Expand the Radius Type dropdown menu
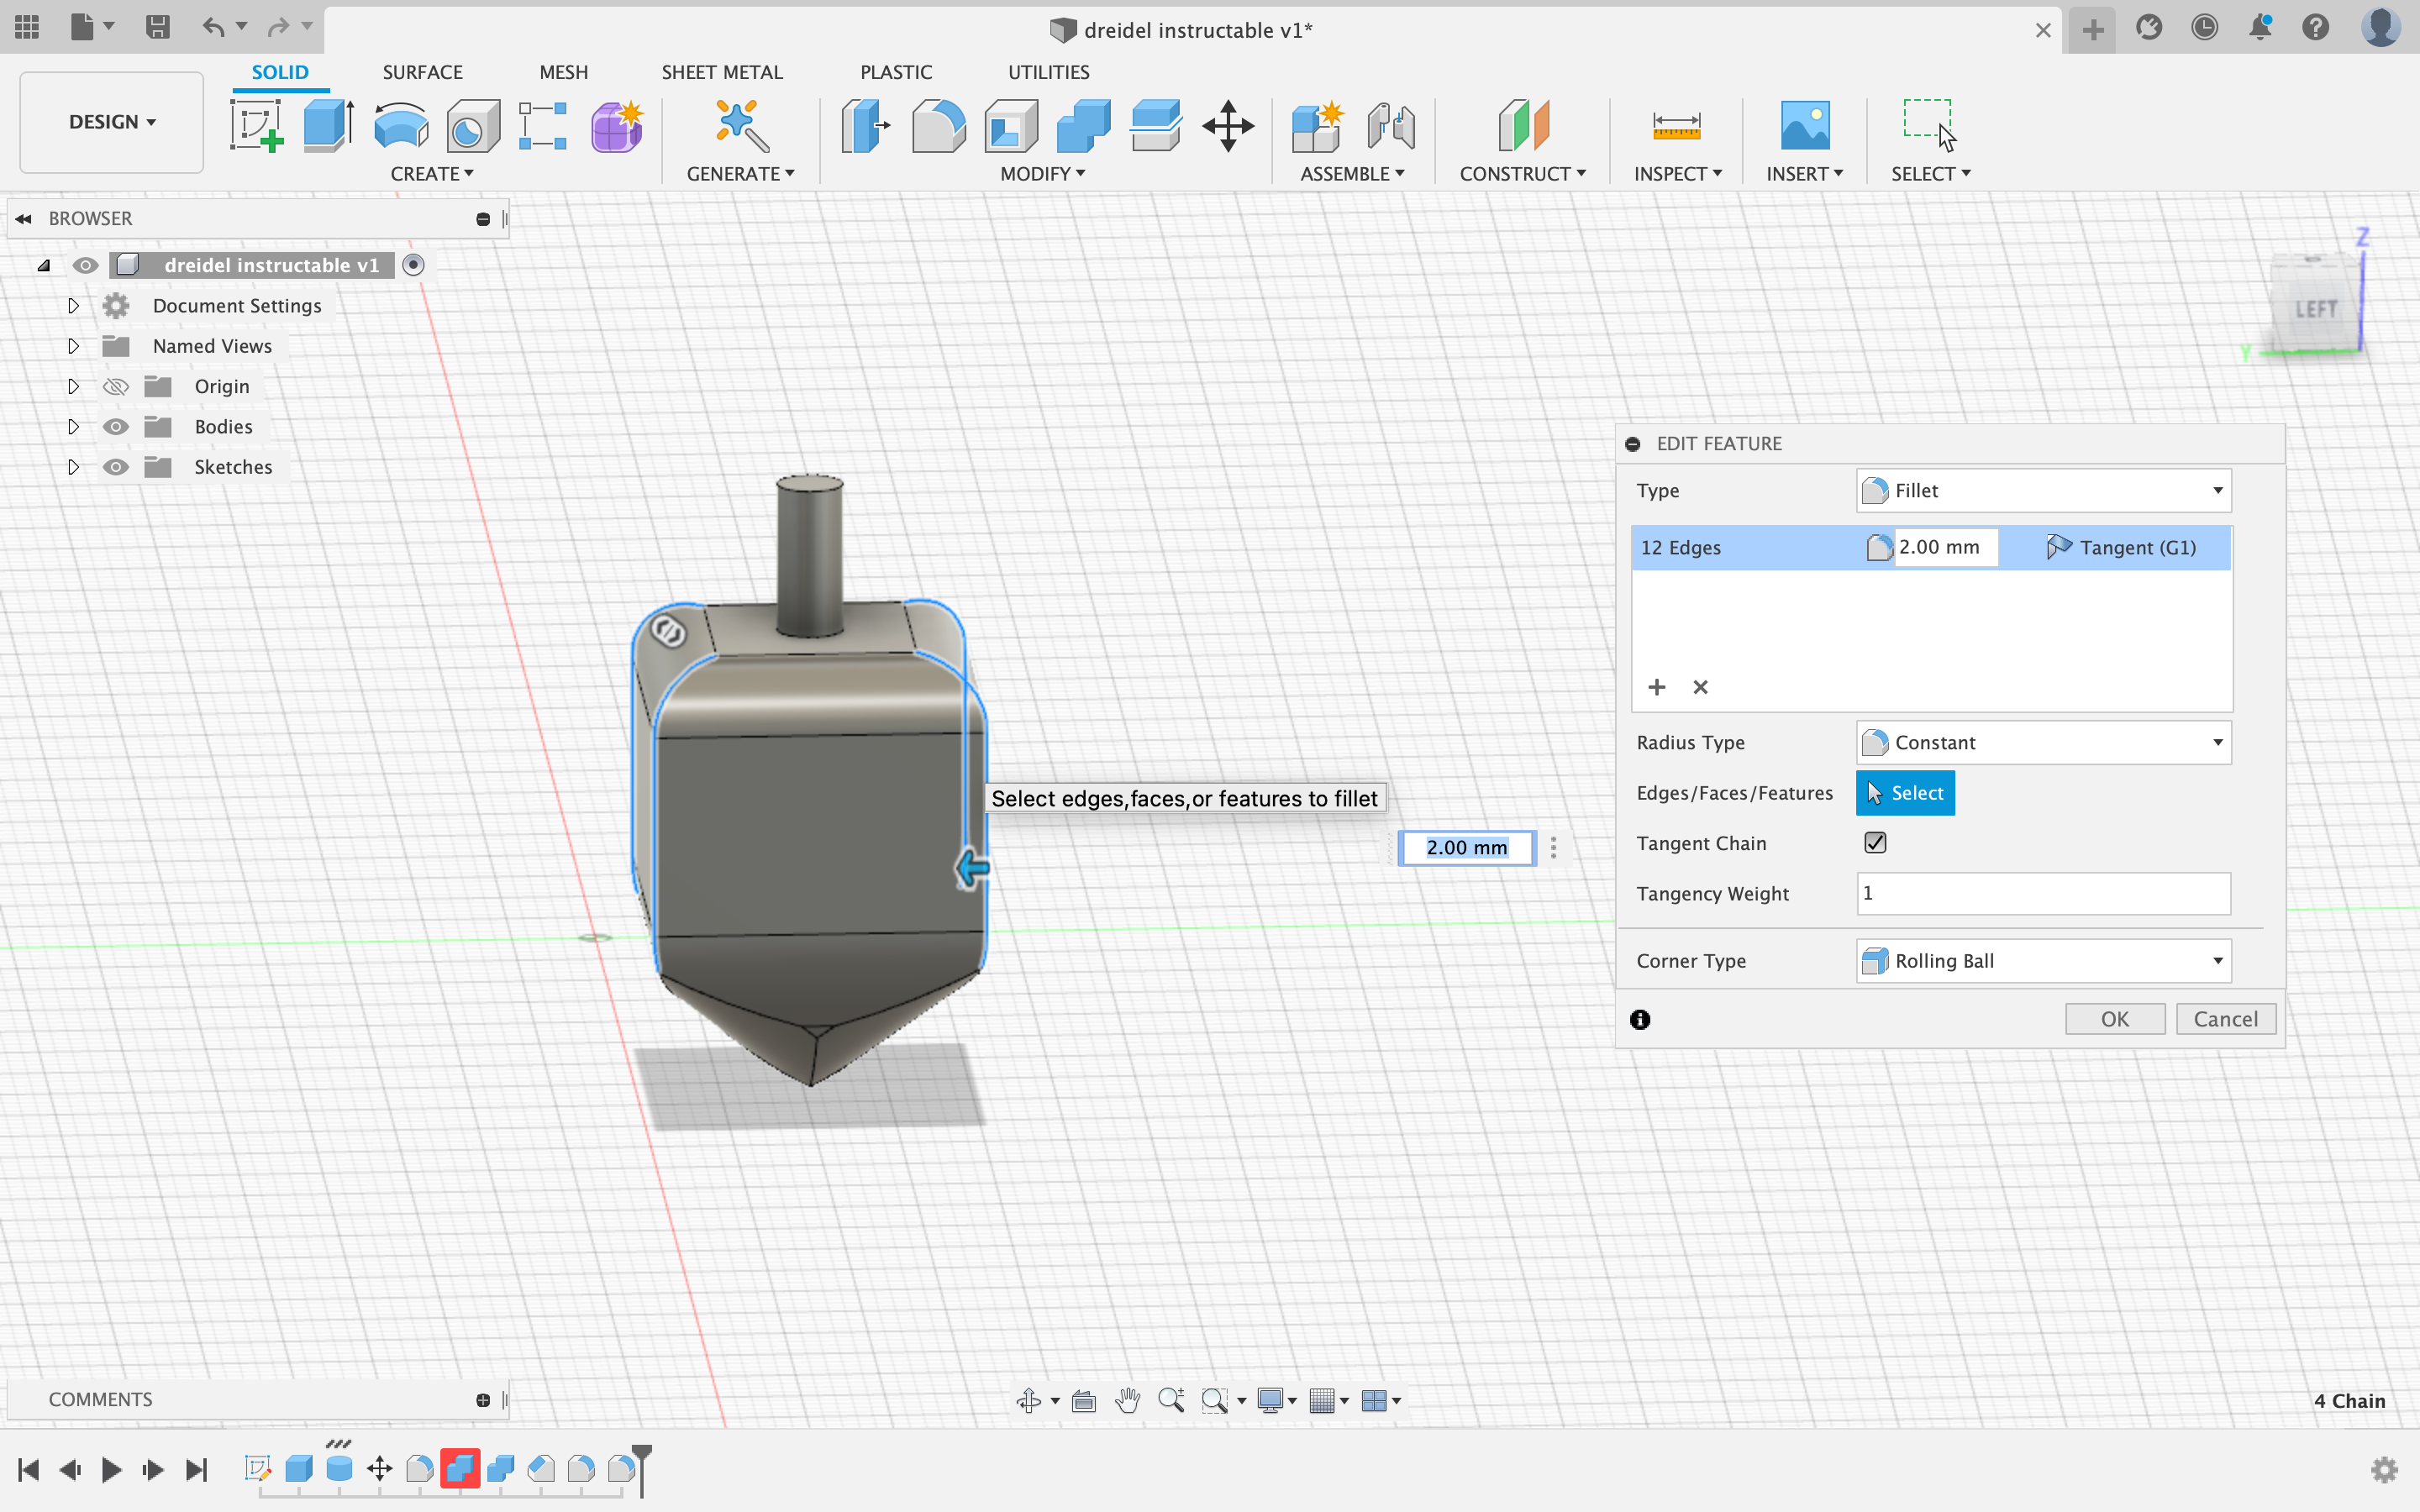Screen dimensions: 2420x1512 pos(2216,742)
